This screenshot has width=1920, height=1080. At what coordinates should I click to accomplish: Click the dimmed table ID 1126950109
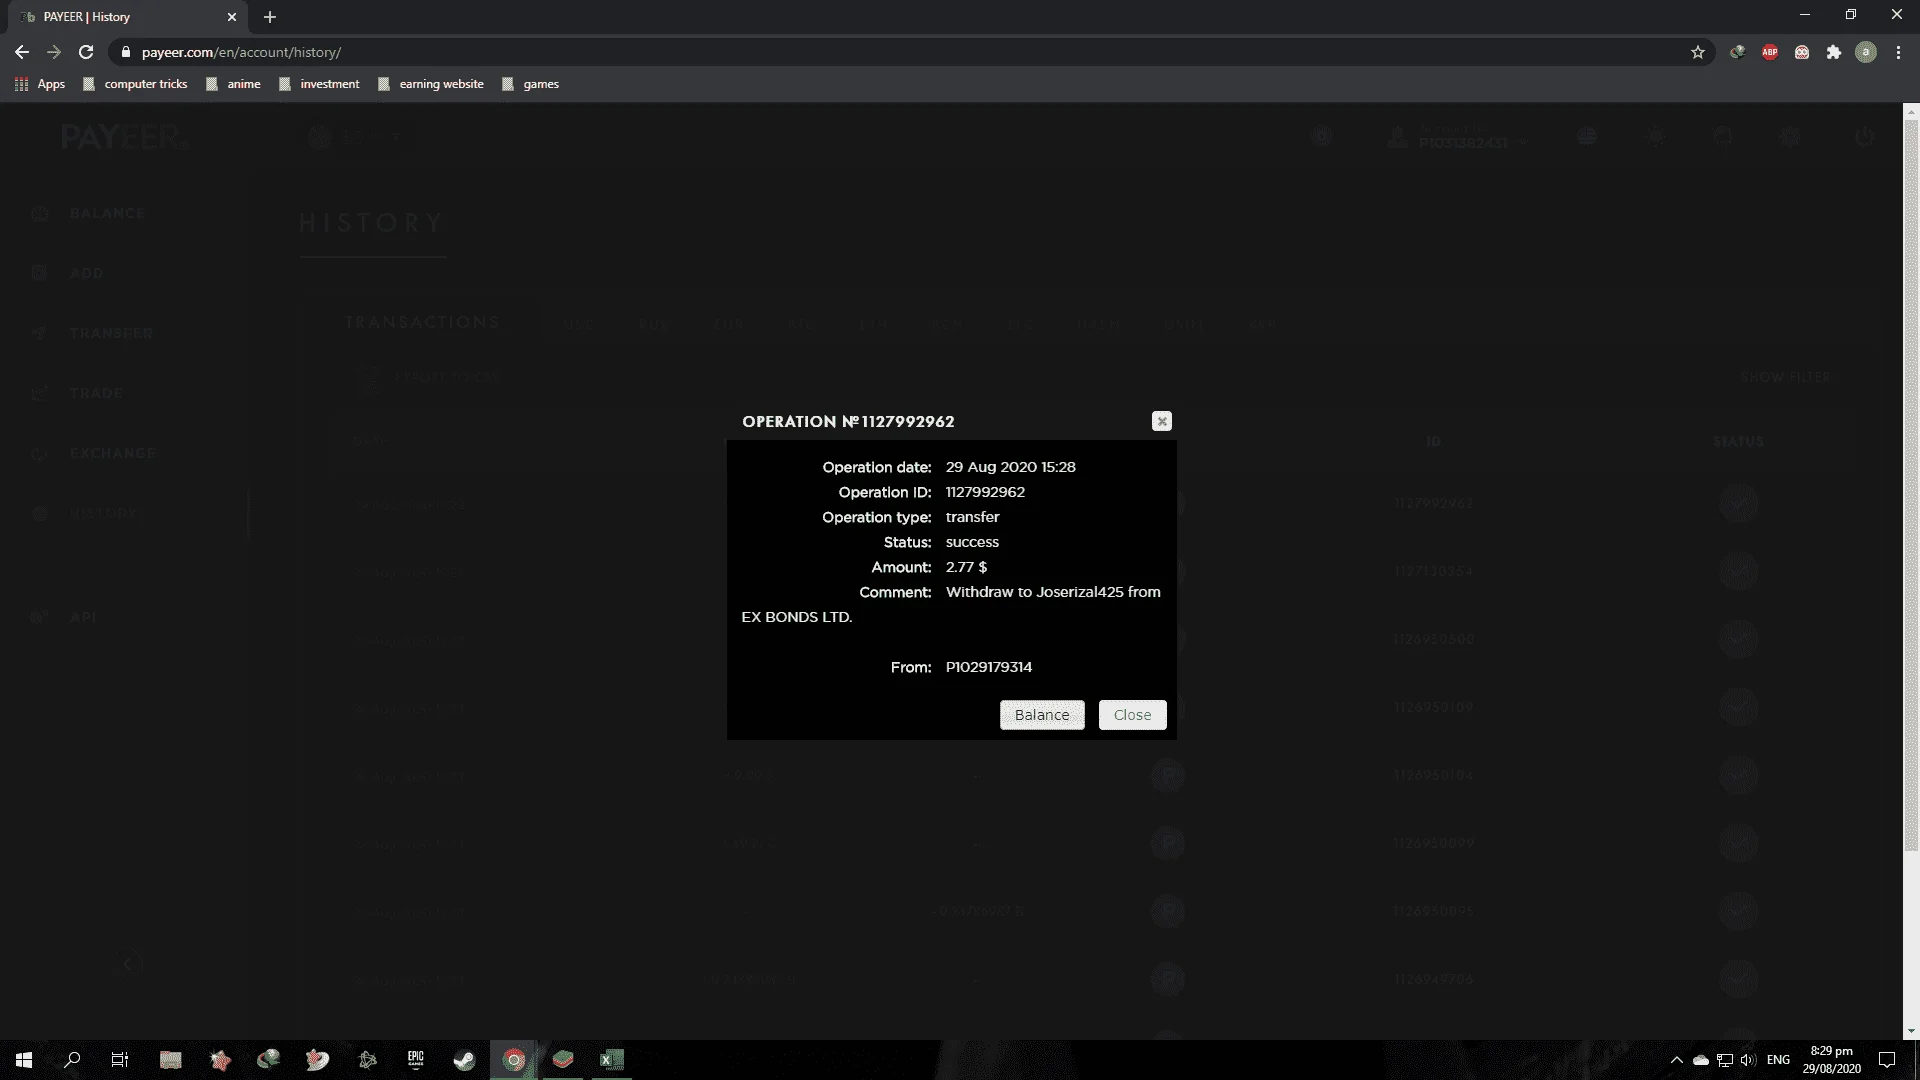[x=1433, y=707]
